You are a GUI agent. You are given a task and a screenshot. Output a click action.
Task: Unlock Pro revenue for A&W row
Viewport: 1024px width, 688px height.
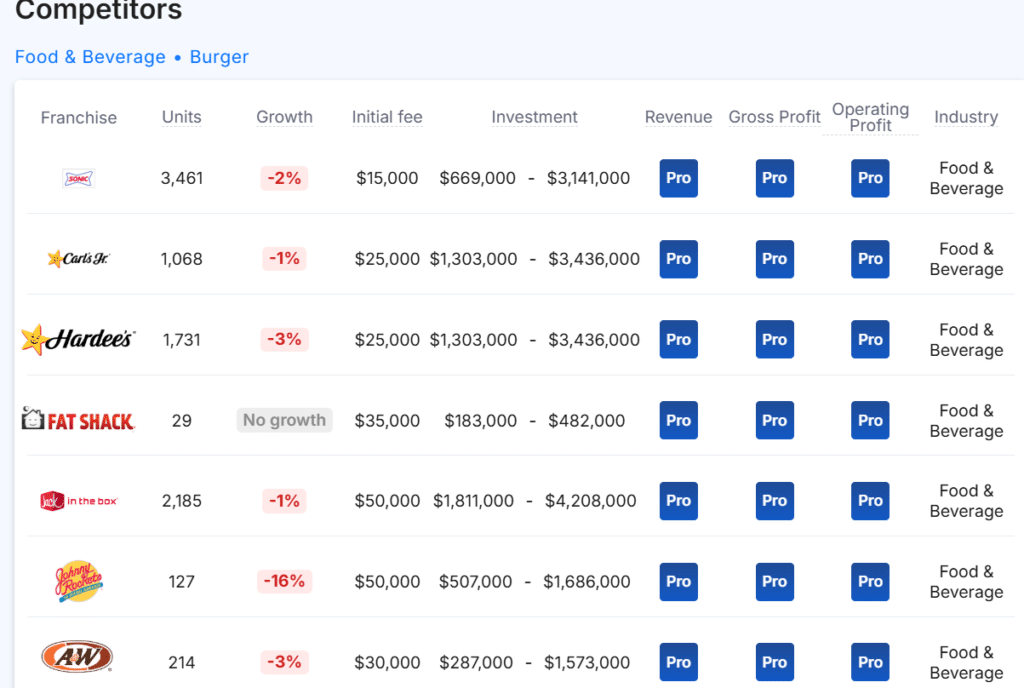click(x=679, y=662)
